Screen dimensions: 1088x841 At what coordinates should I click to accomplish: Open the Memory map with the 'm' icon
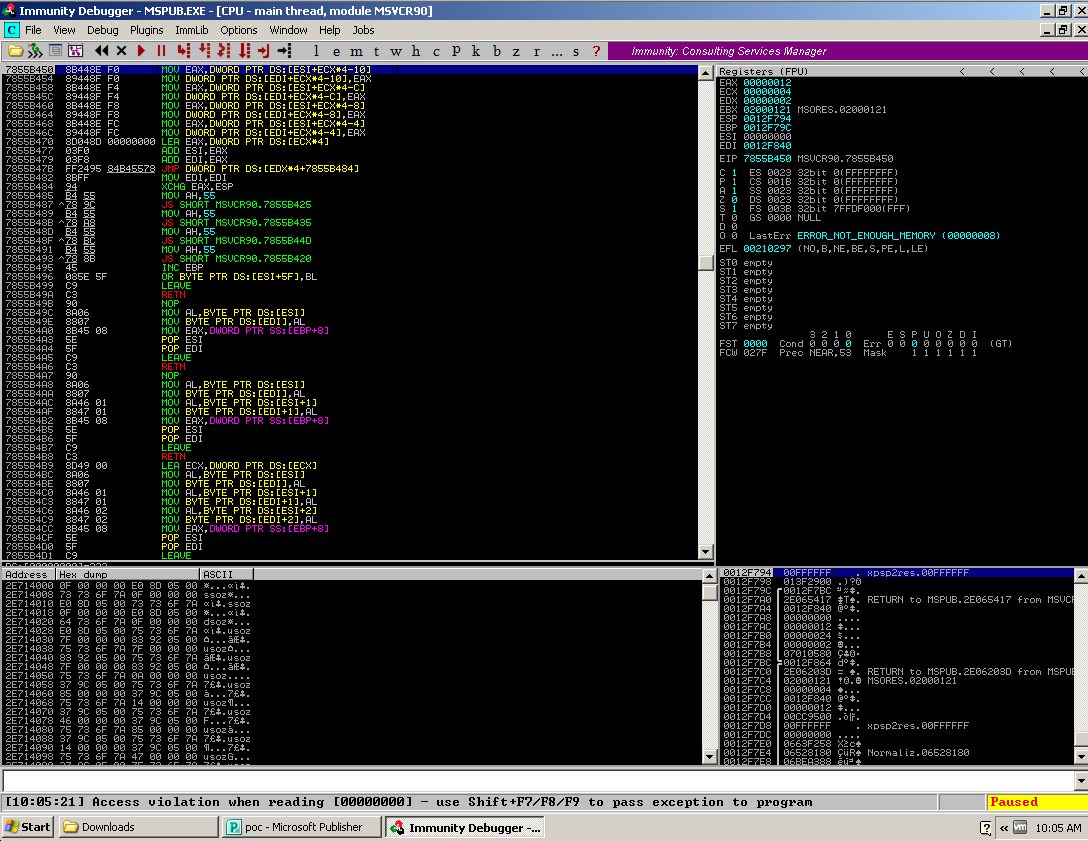356,51
